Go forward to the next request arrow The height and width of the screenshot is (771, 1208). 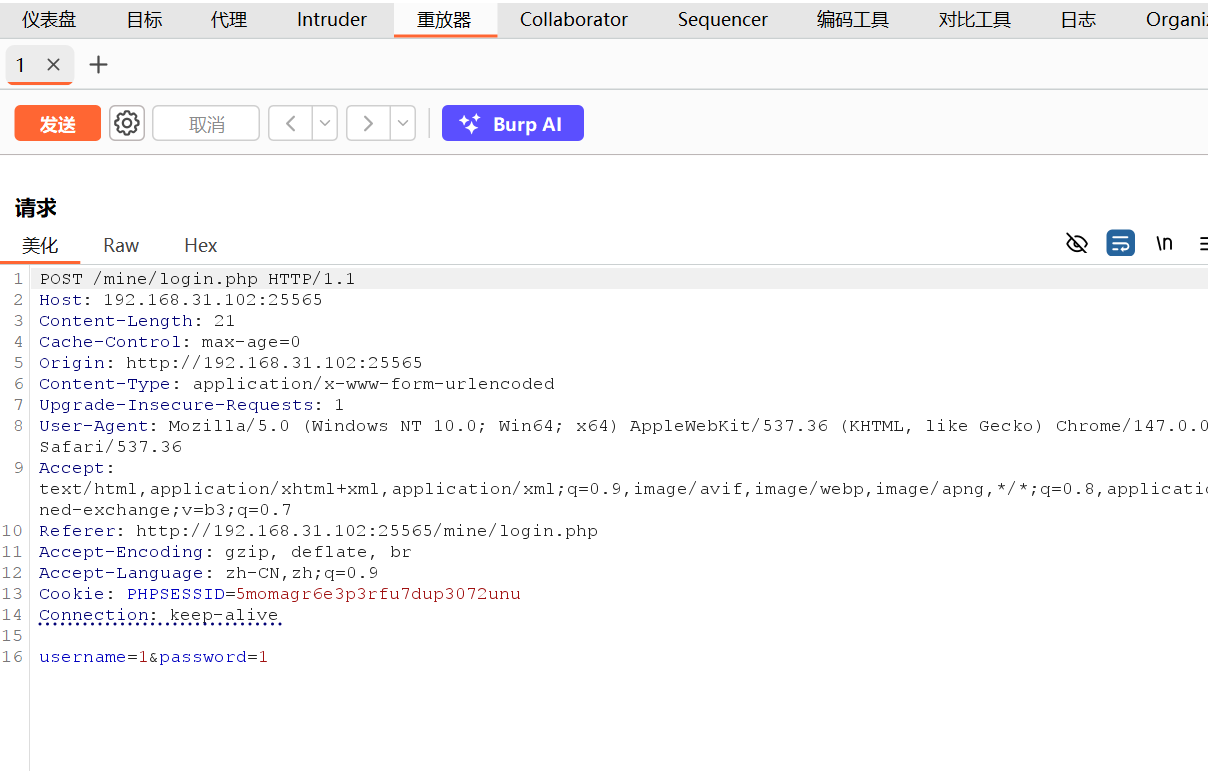pyautogui.click(x=368, y=123)
